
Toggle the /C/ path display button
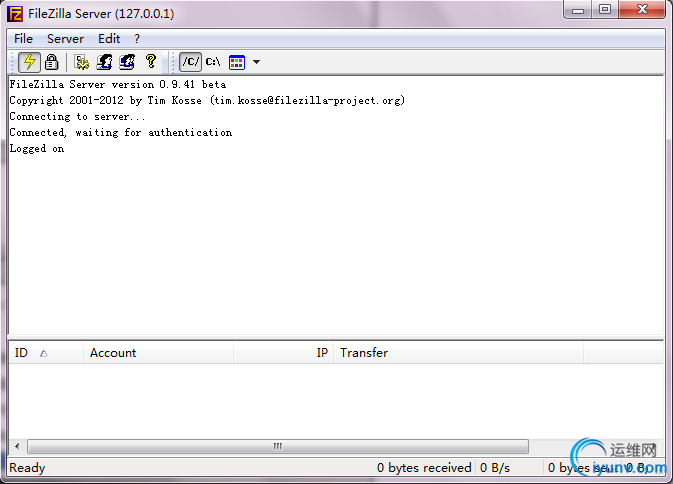[190, 62]
